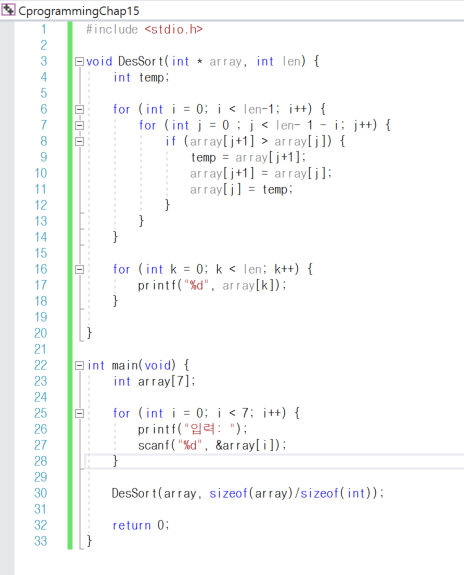This screenshot has height=575, width=464.
Task: Click the printf("%d", array[k]) statement
Action: coord(212,285)
